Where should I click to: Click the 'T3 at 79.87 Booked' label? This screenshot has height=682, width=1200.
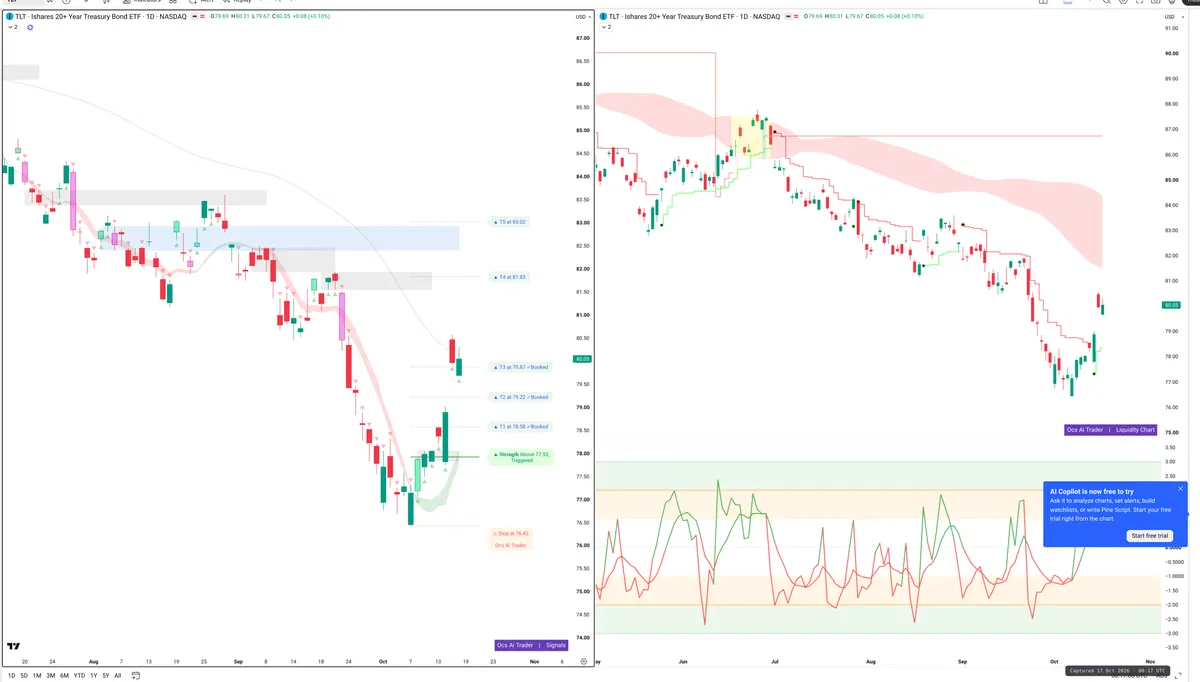[x=520, y=367]
